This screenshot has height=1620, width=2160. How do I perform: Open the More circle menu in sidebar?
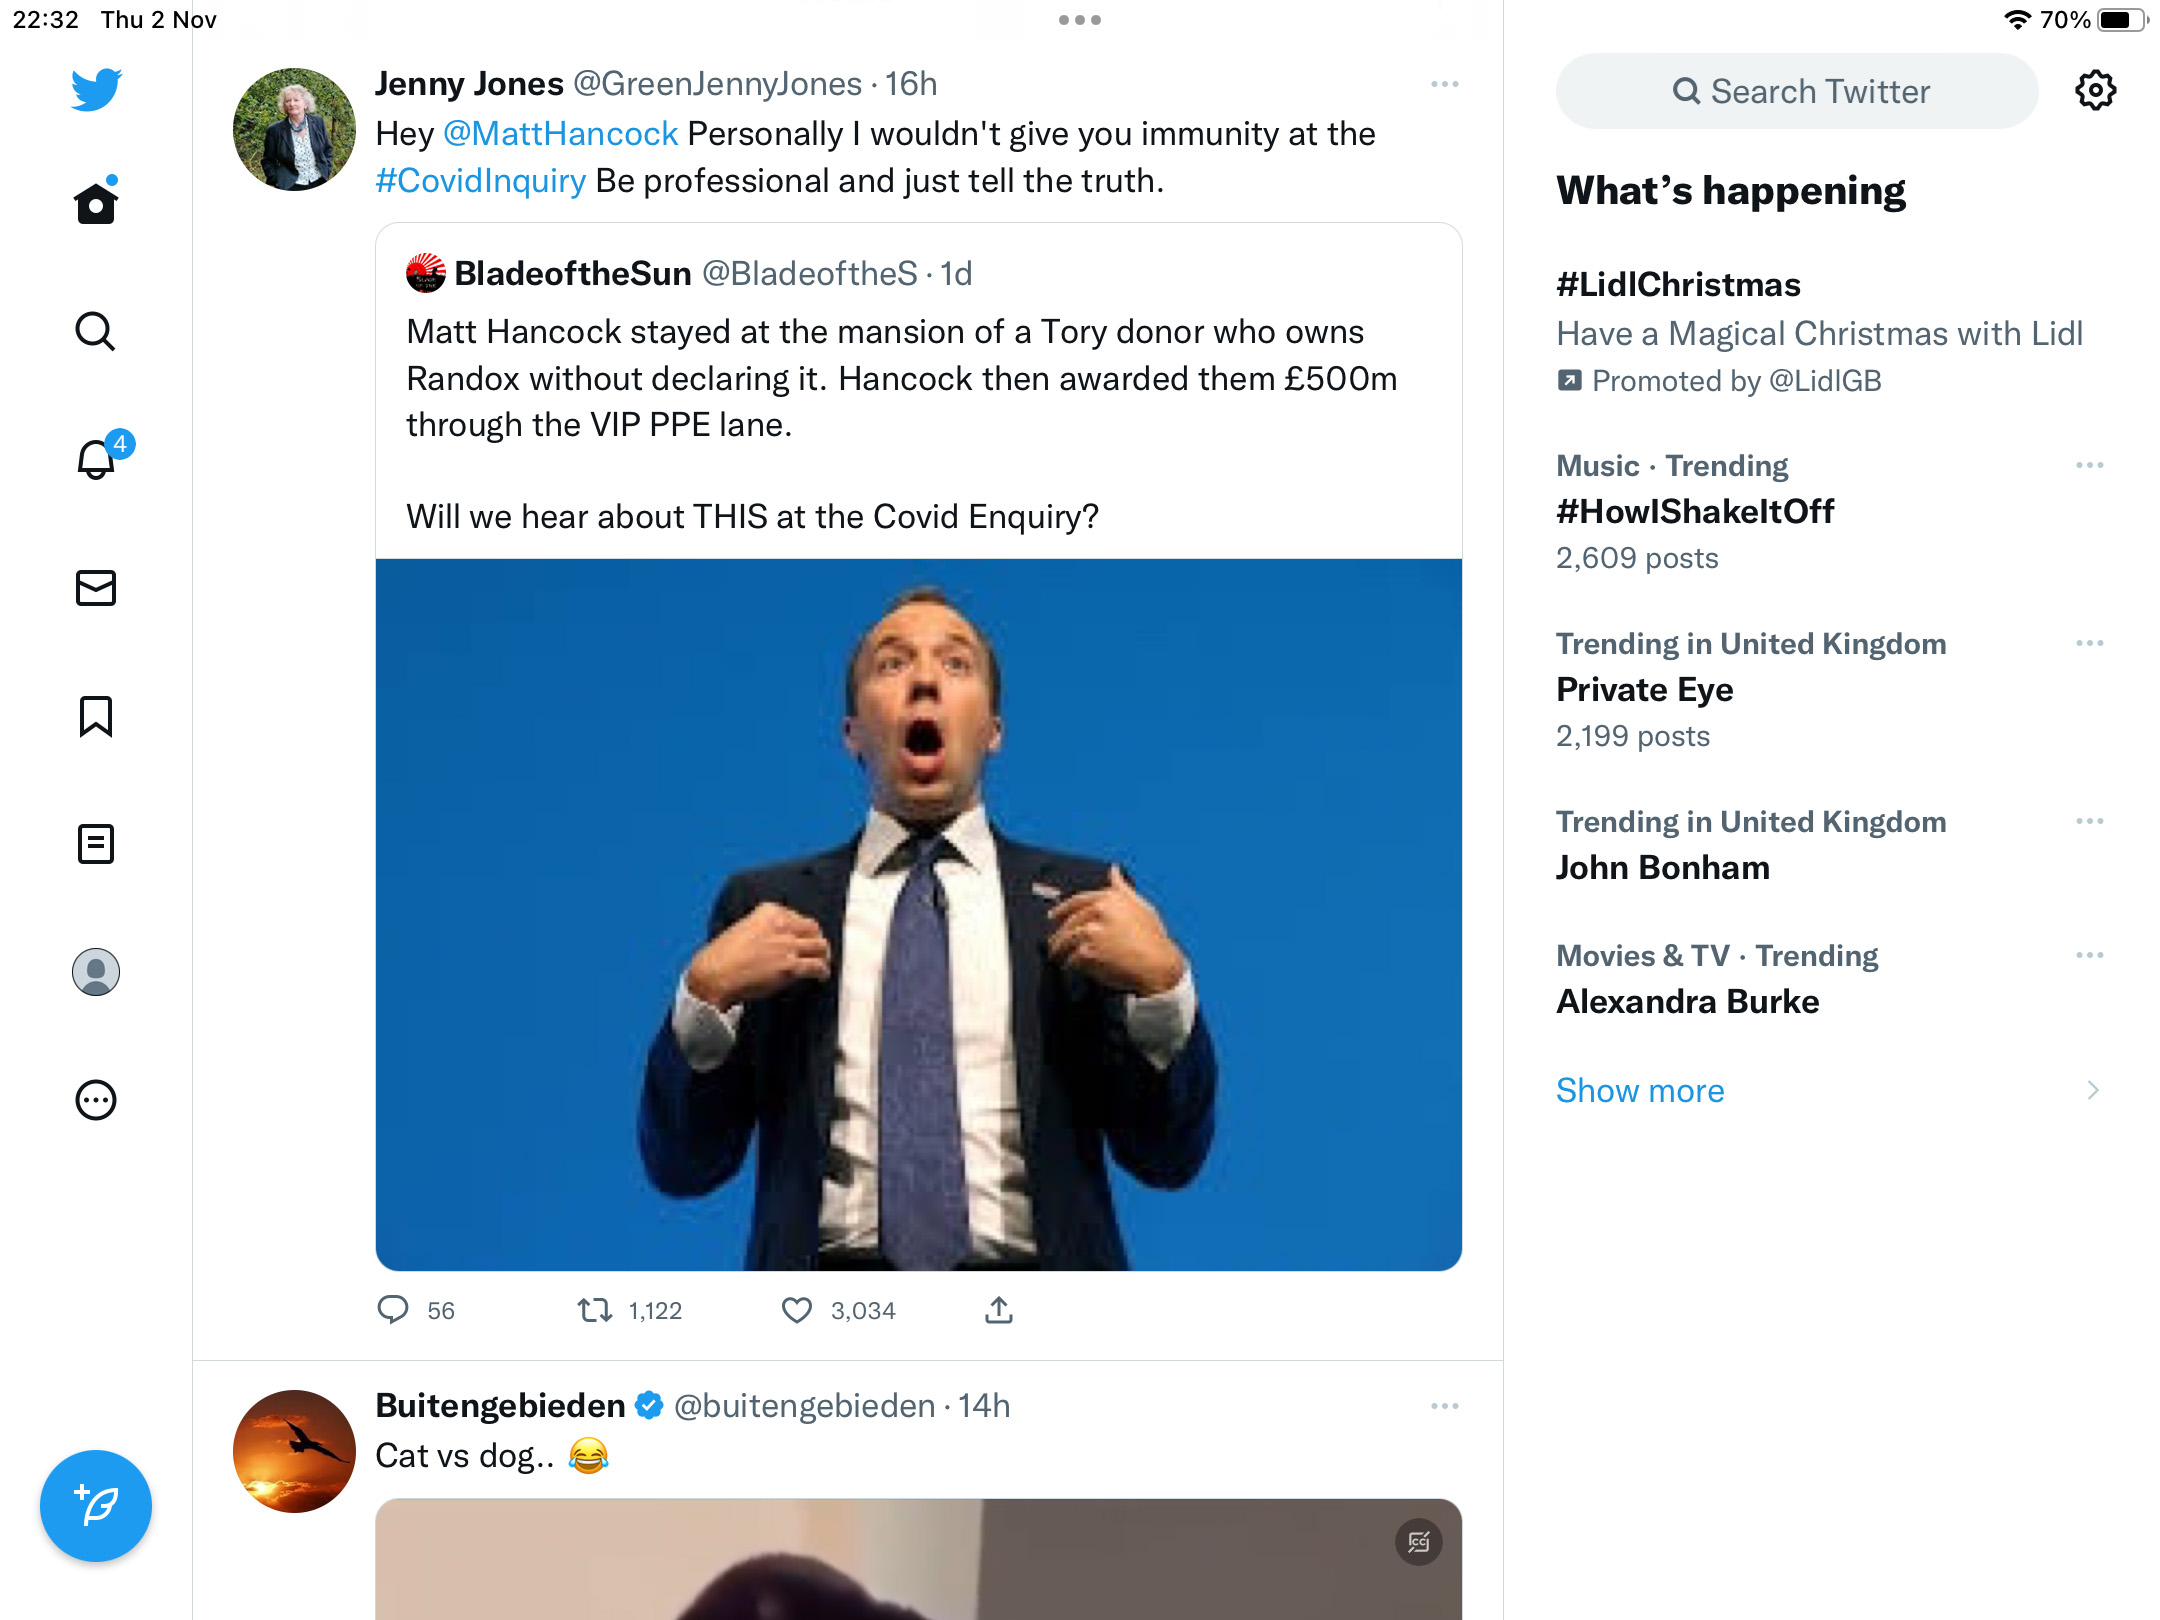(x=96, y=1100)
